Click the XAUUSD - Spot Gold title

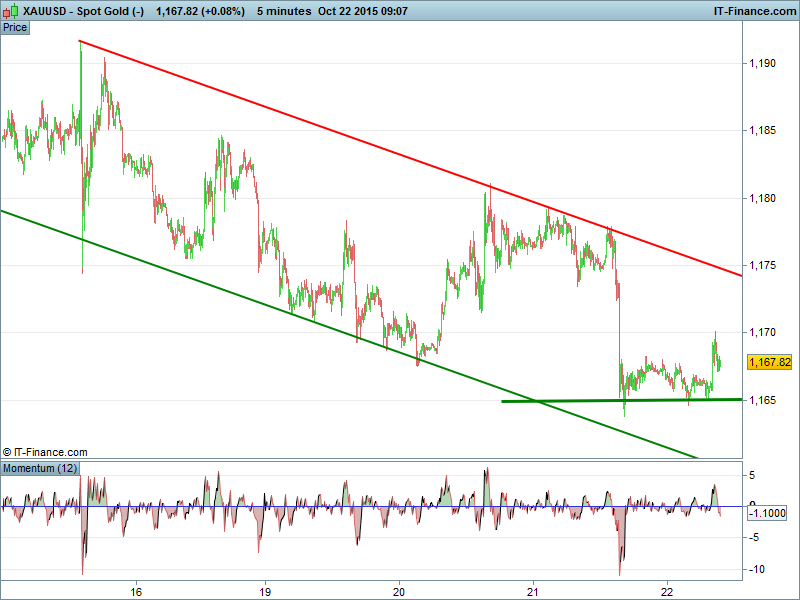(x=76, y=10)
